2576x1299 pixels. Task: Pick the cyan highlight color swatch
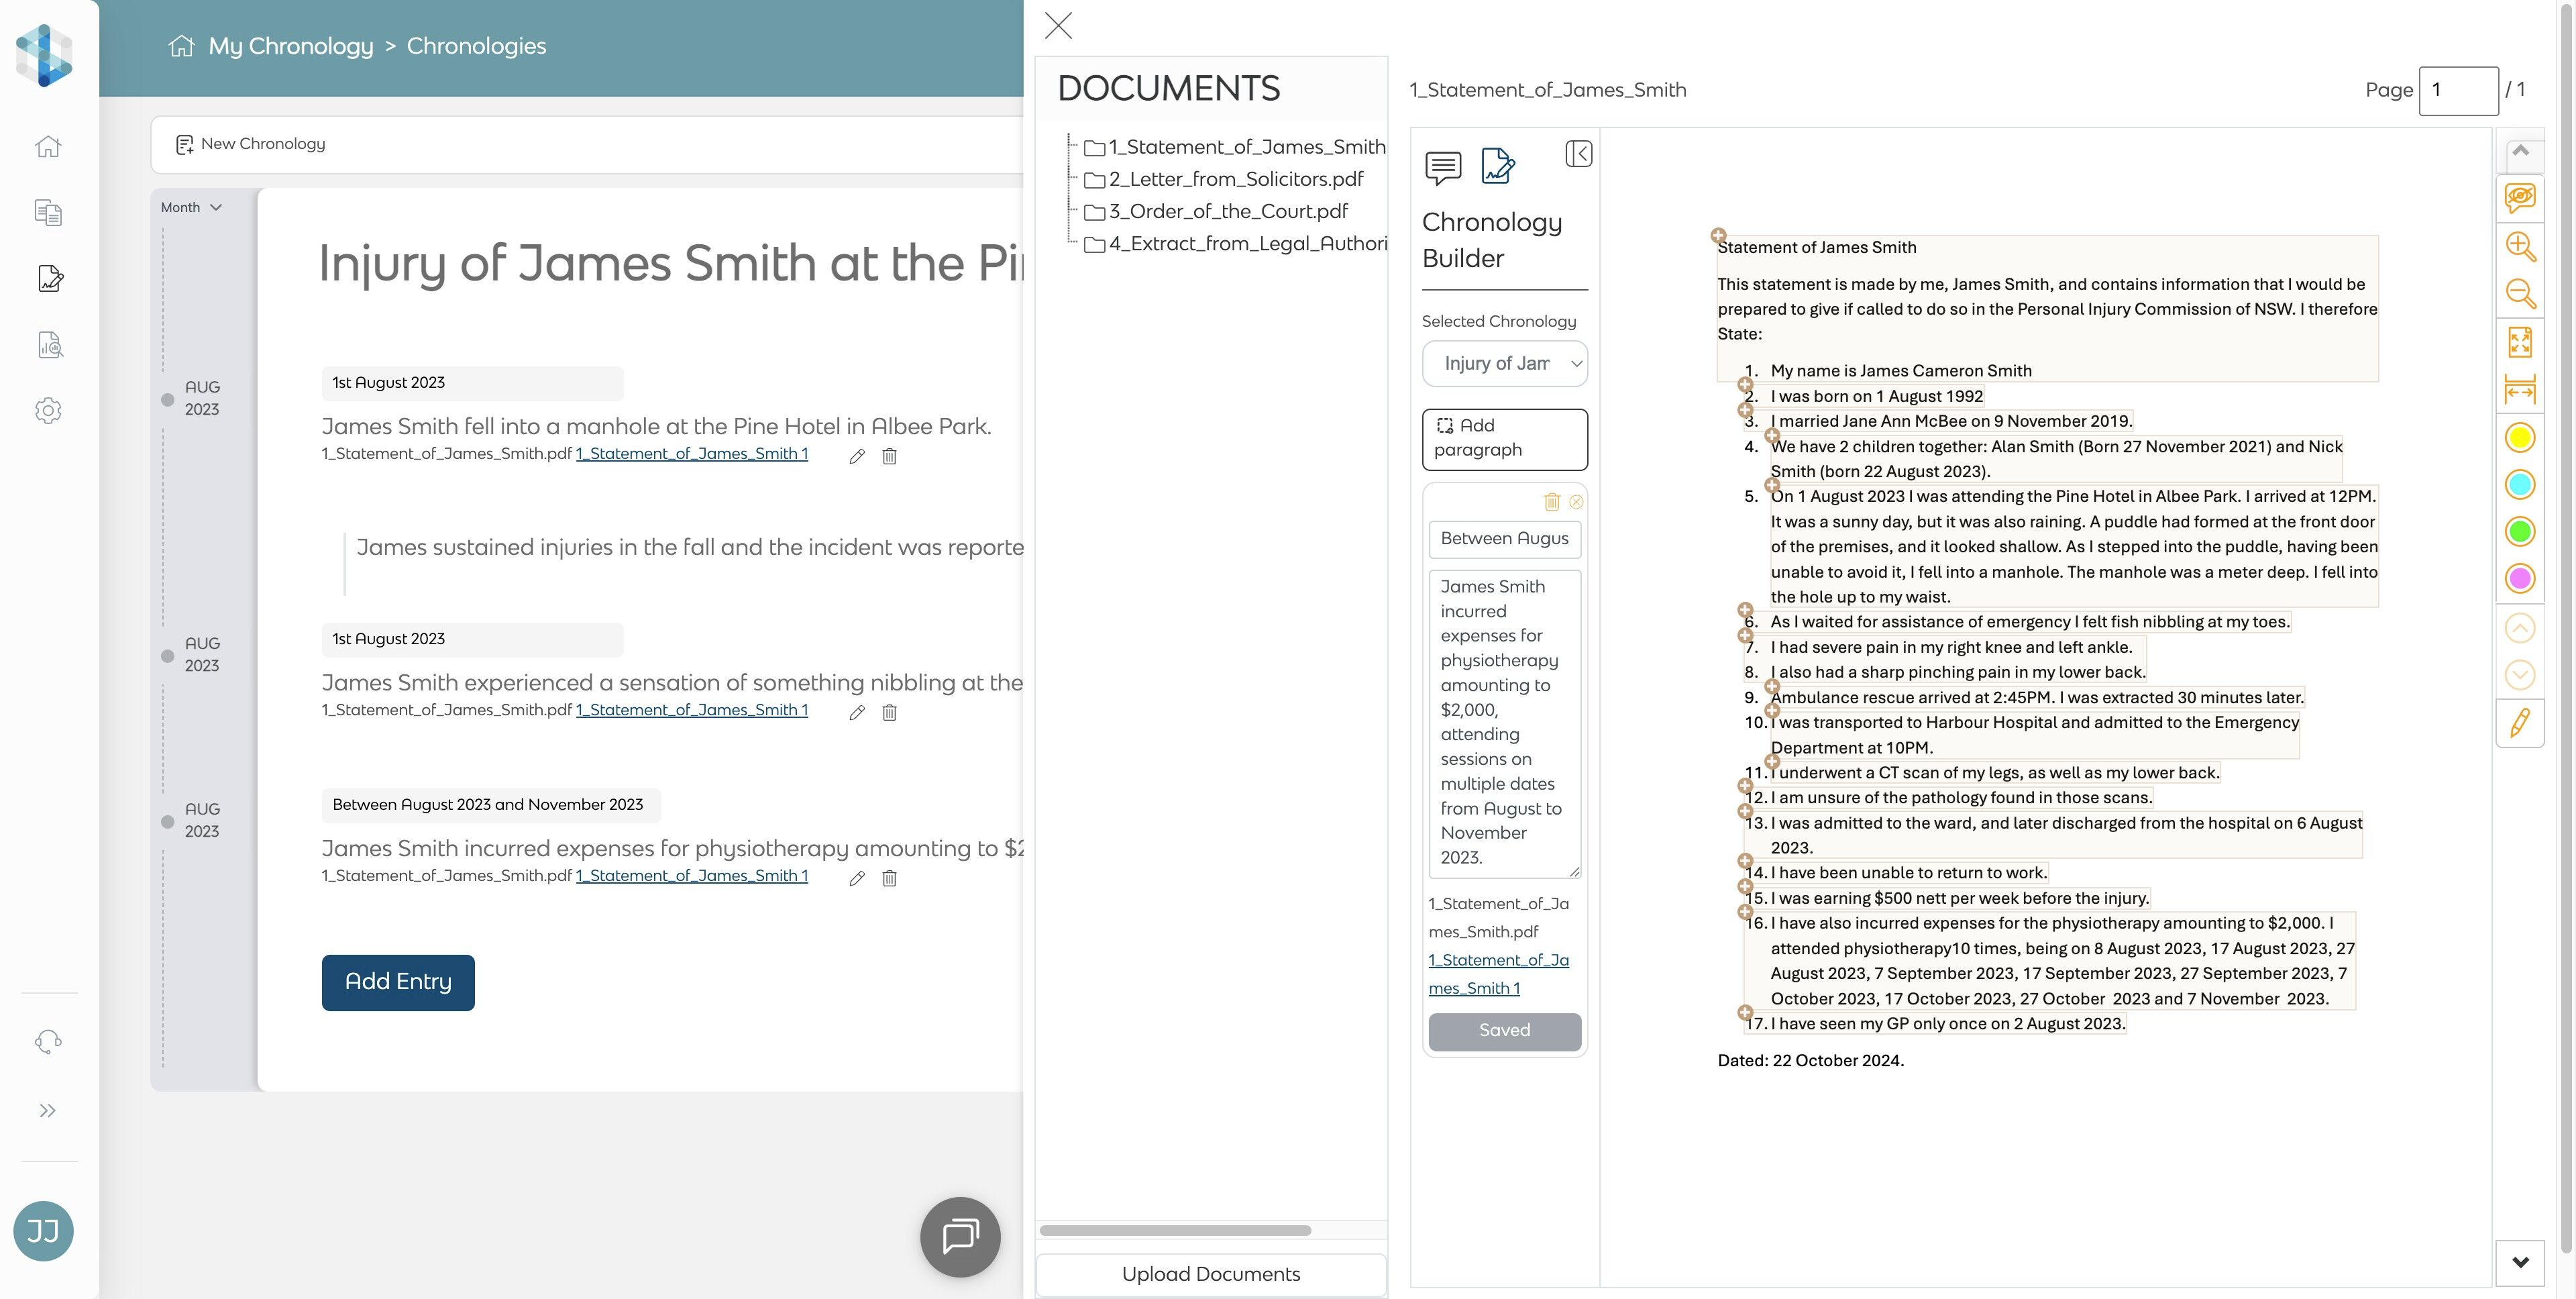(x=2519, y=485)
